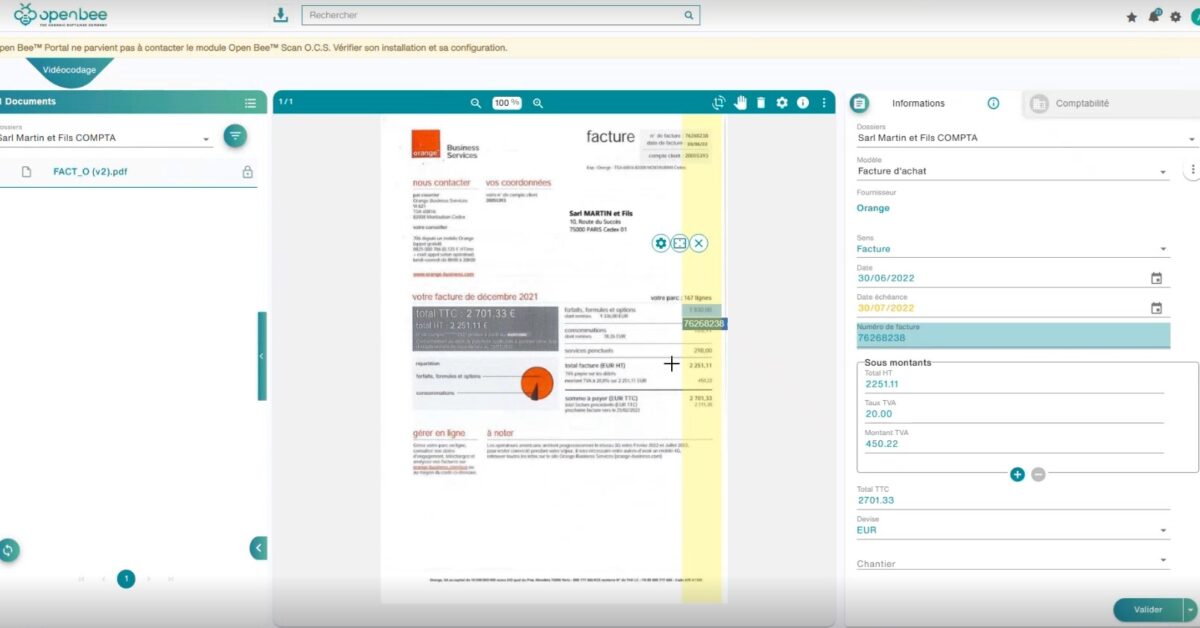Click the plus icon under Sous montants

[x=1017, y=475]
